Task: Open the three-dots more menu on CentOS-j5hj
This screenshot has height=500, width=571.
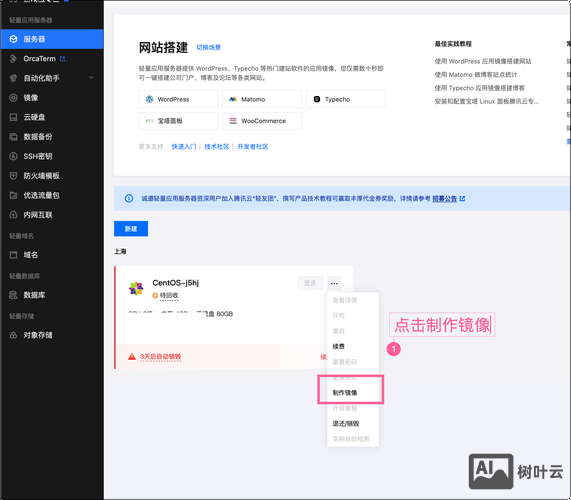Action: 334,283
